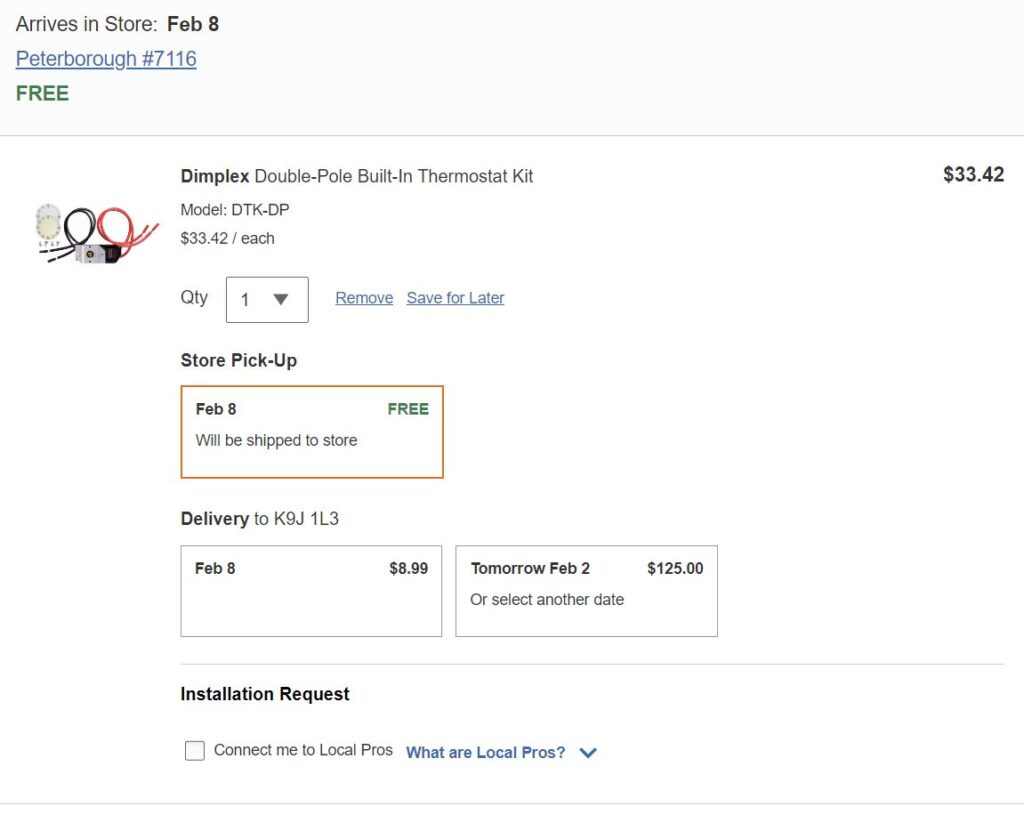Save the item for later
Image resolution: width=1024 pixels, height=815 pixels.
tap(455, 298)
